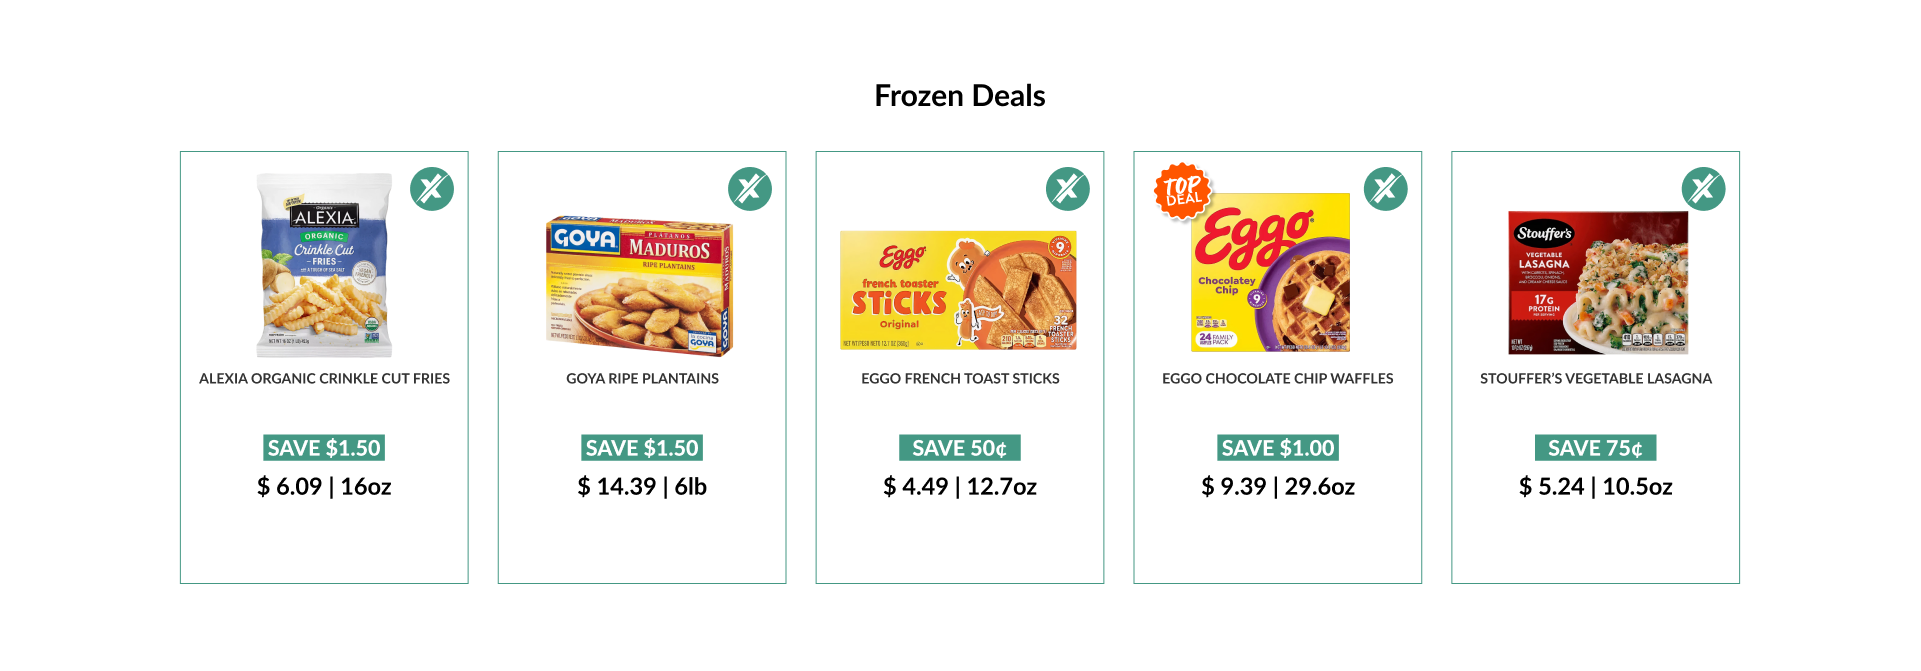Click the orange Top Deal badge

tap(1183, 190)
